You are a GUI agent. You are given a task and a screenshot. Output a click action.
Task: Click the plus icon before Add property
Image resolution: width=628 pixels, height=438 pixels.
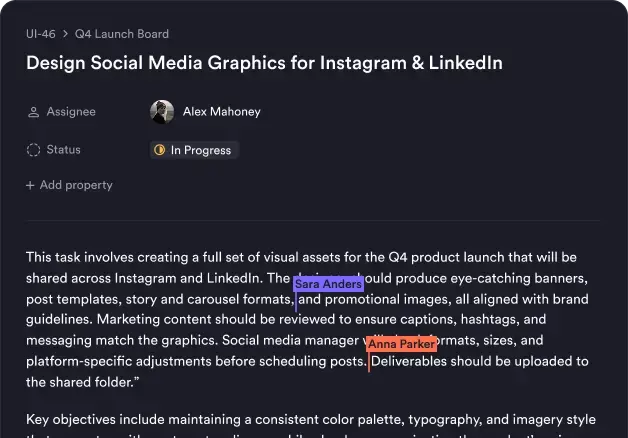(30, 185)
